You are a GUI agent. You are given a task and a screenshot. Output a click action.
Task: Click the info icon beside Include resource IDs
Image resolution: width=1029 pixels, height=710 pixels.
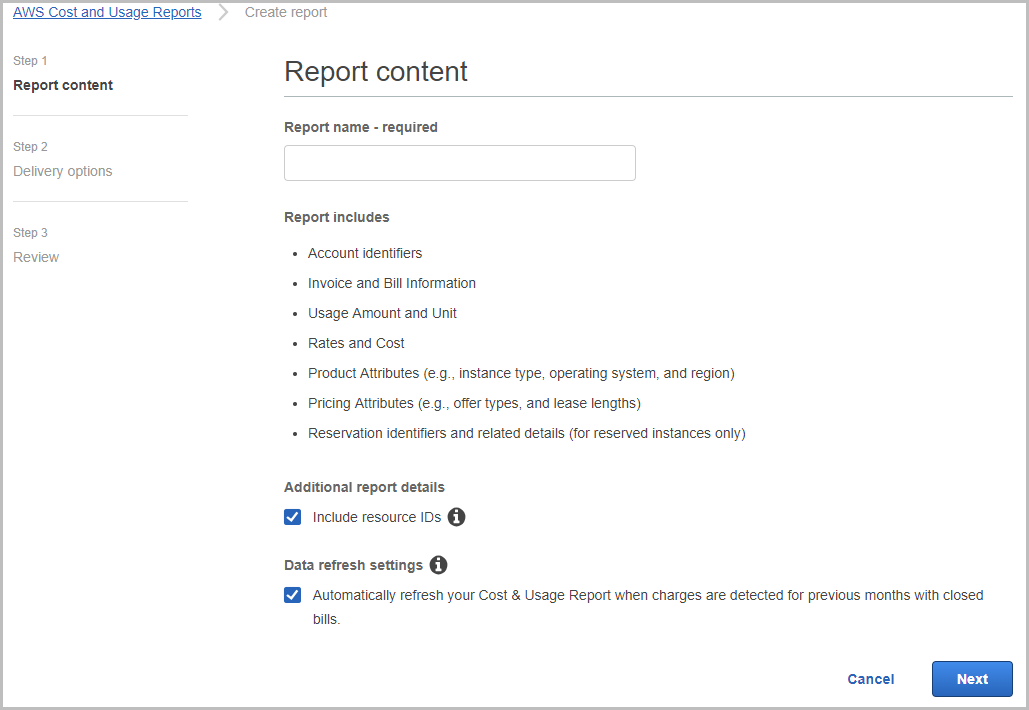[x=456, y=517]
